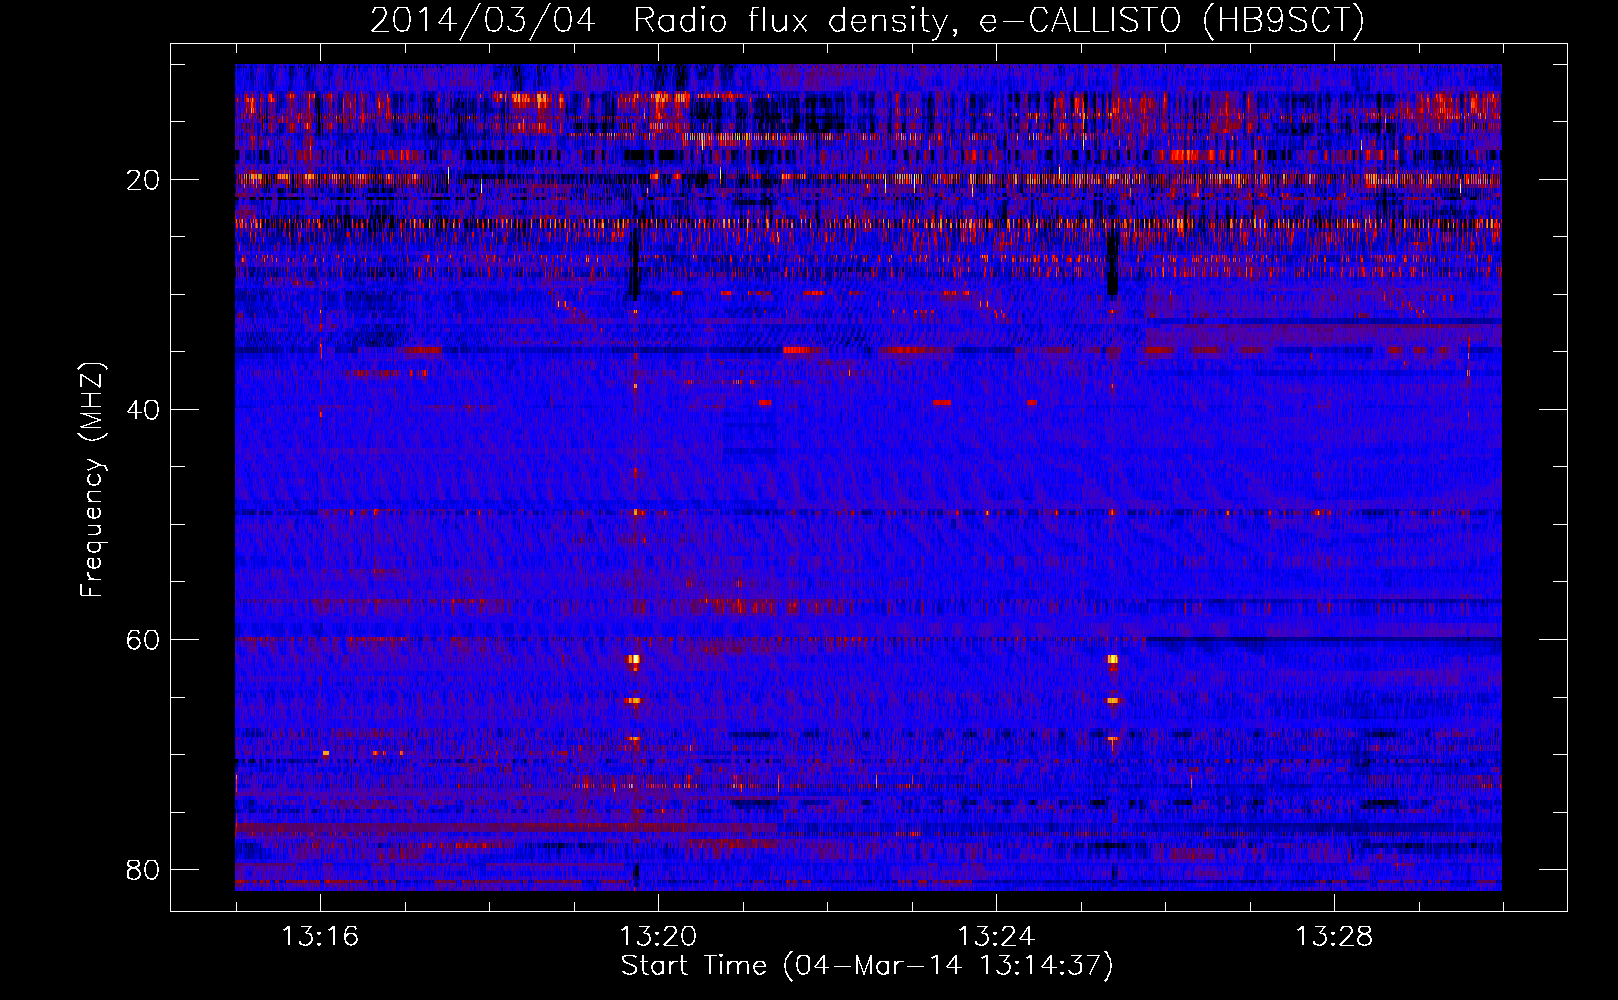Click the time tick label "13:24"

996,937
